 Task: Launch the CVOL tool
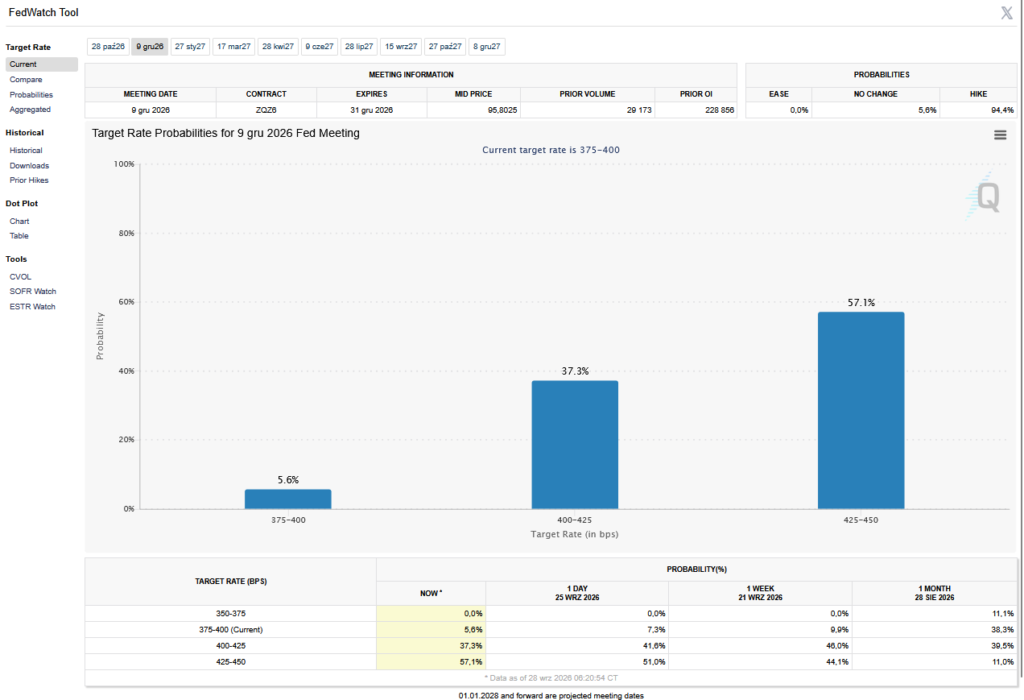20,277
